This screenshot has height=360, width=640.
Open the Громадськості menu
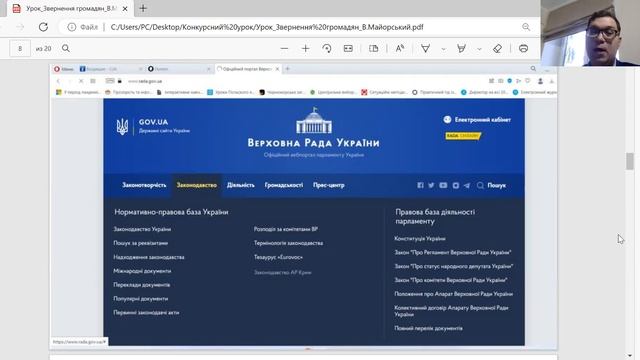tap(284, 185)
